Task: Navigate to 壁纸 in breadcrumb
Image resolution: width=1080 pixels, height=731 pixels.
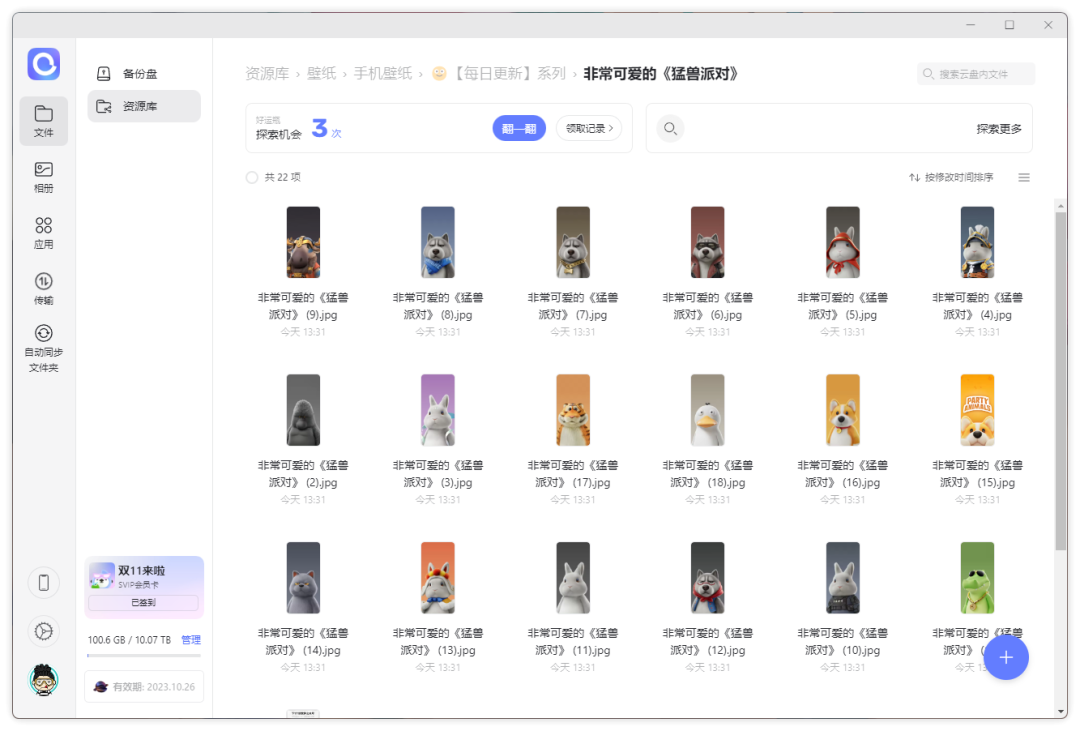Action: coord(322,74)
